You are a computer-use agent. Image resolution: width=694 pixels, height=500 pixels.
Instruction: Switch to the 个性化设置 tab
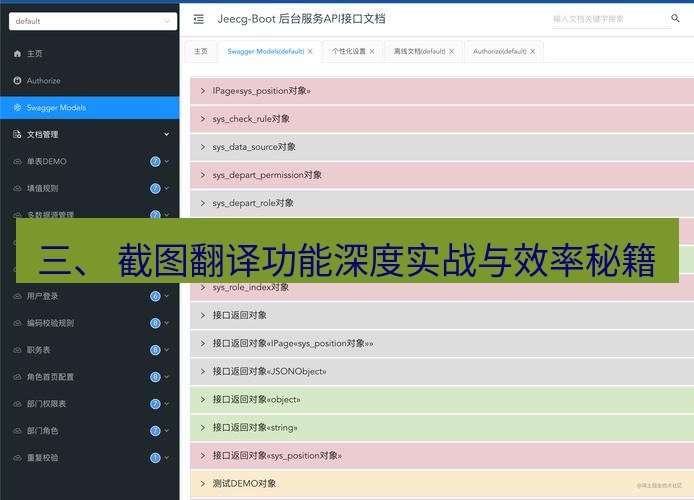(349, 51)
